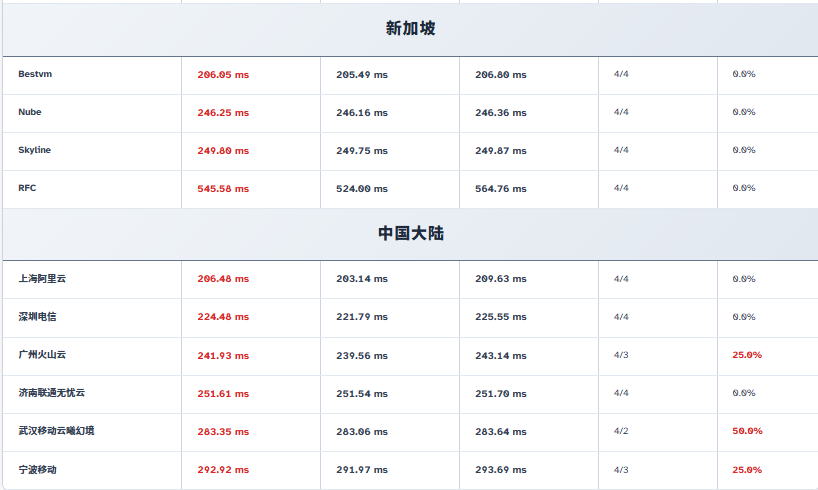Click 25.0% loss for 广州火山云
The image size is (818, 490).
(747, 355)
